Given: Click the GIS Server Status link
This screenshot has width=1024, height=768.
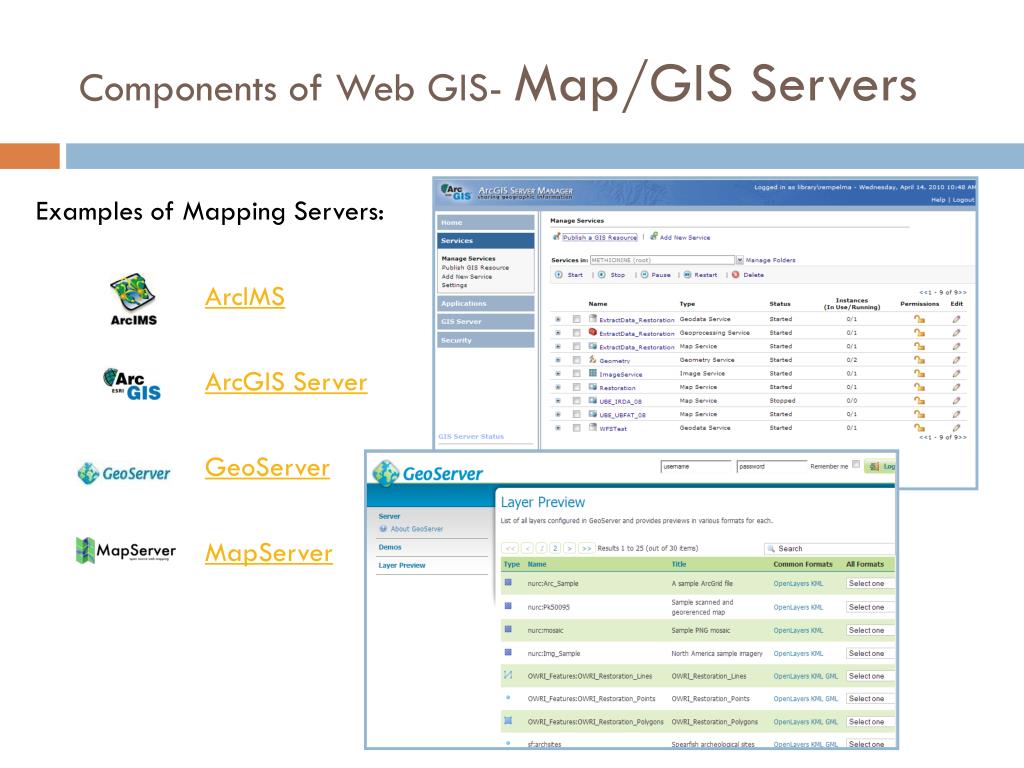Looking at the screenshot, I should click(471, 436).
